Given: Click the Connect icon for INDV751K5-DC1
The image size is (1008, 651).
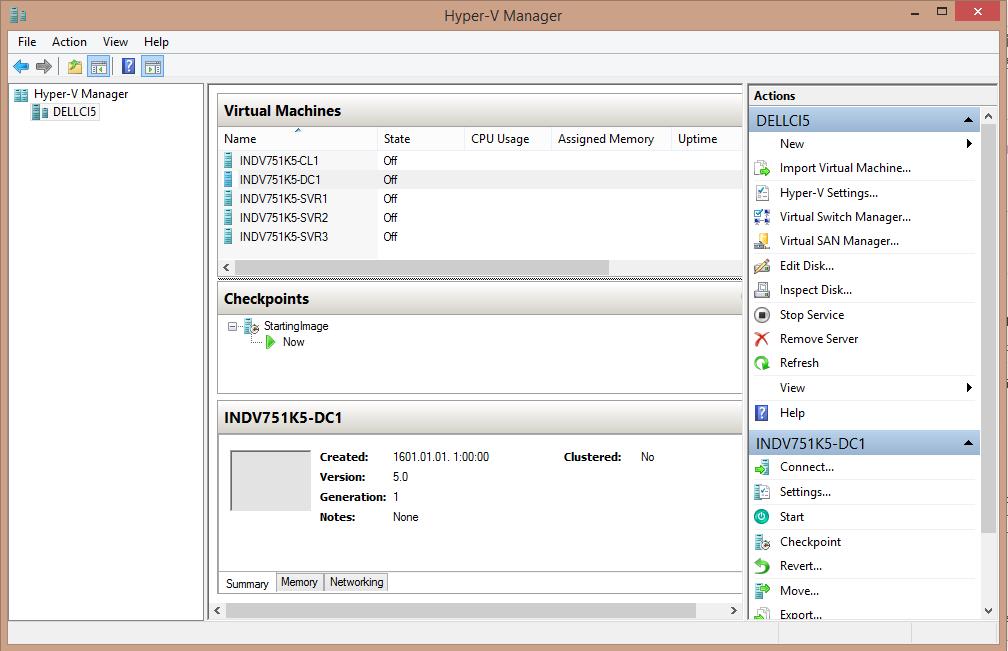Looking at the screenshot, I should [762, 467].
